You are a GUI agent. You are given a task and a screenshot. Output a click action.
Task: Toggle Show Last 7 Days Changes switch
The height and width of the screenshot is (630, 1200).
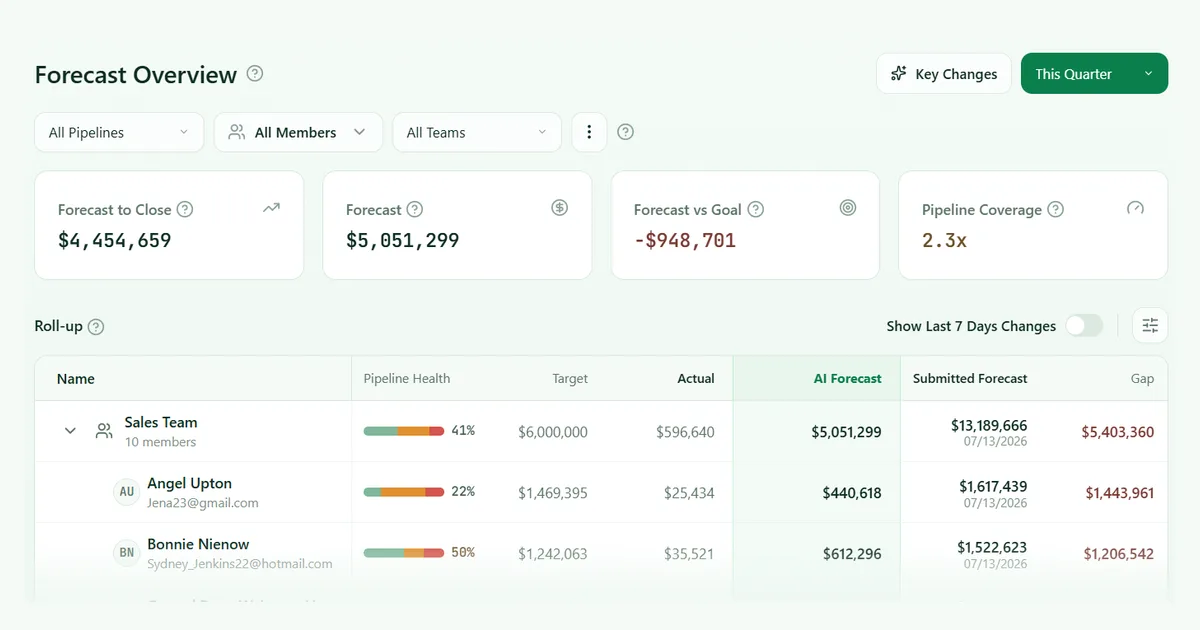[x=1084, y=326]
